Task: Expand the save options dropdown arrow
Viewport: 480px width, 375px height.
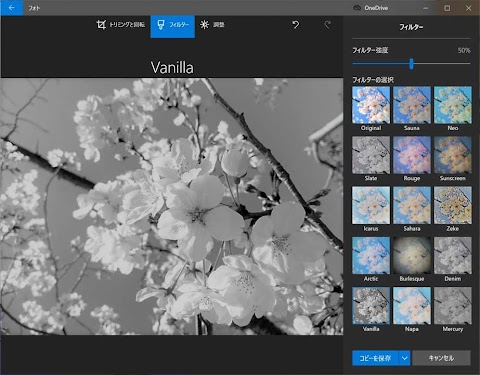Action: point(404,358)
